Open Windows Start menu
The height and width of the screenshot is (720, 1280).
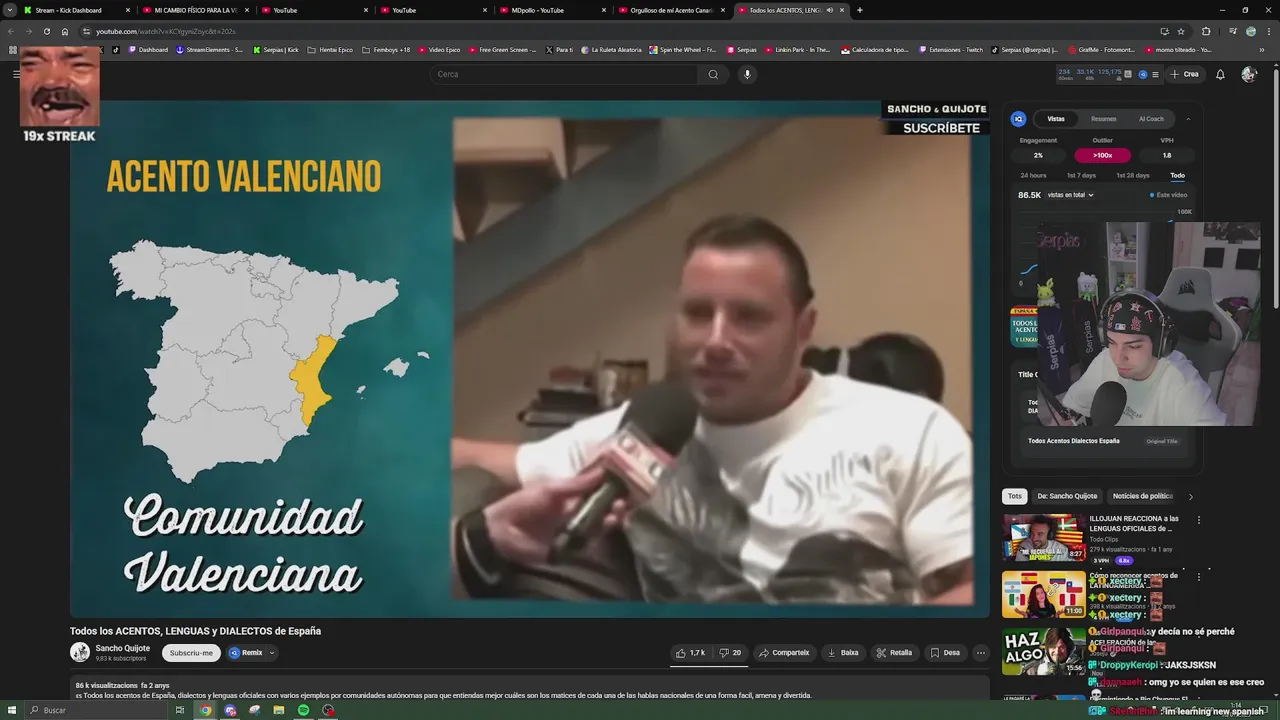point(10,710)
